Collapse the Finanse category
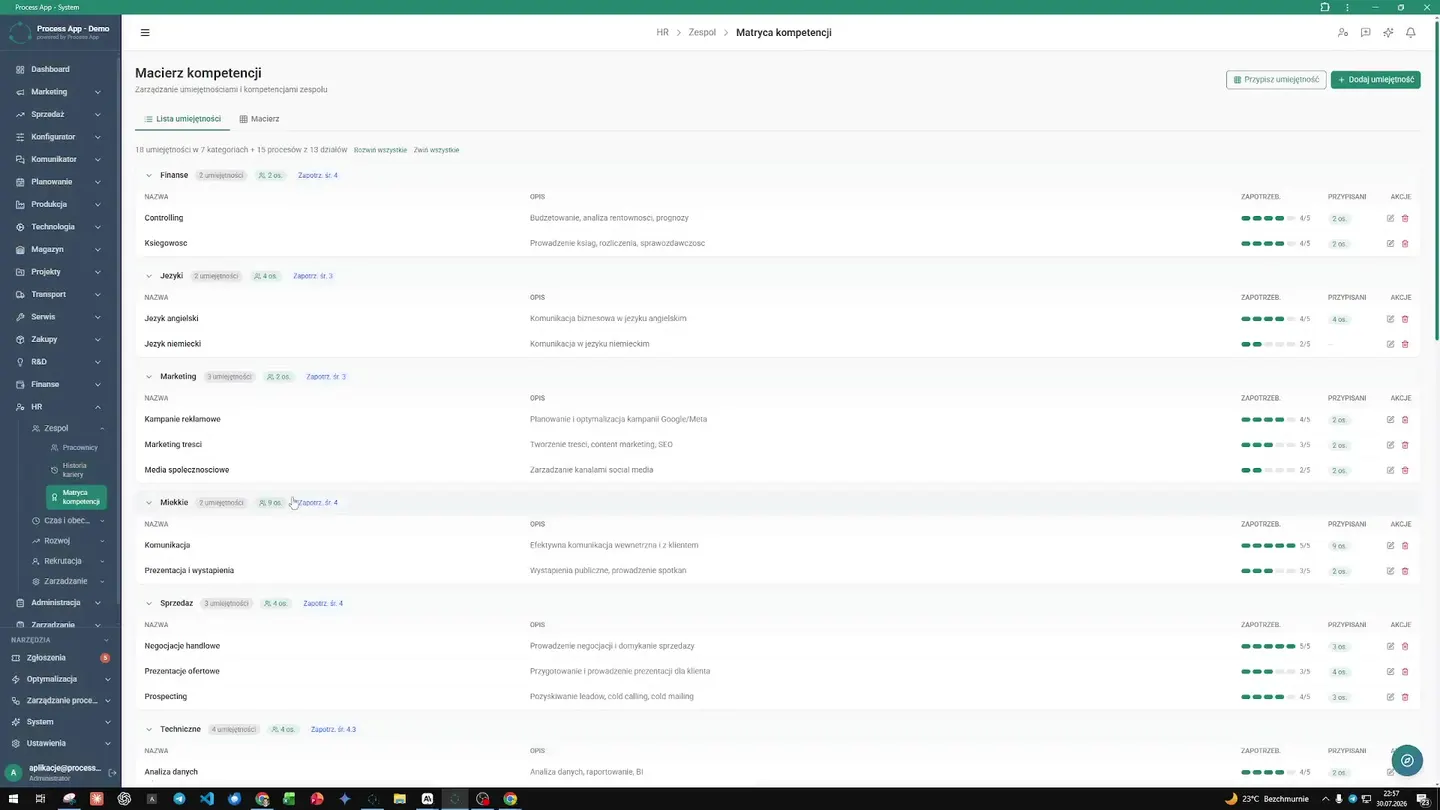The image size is (1440, 810). point(149,175)
